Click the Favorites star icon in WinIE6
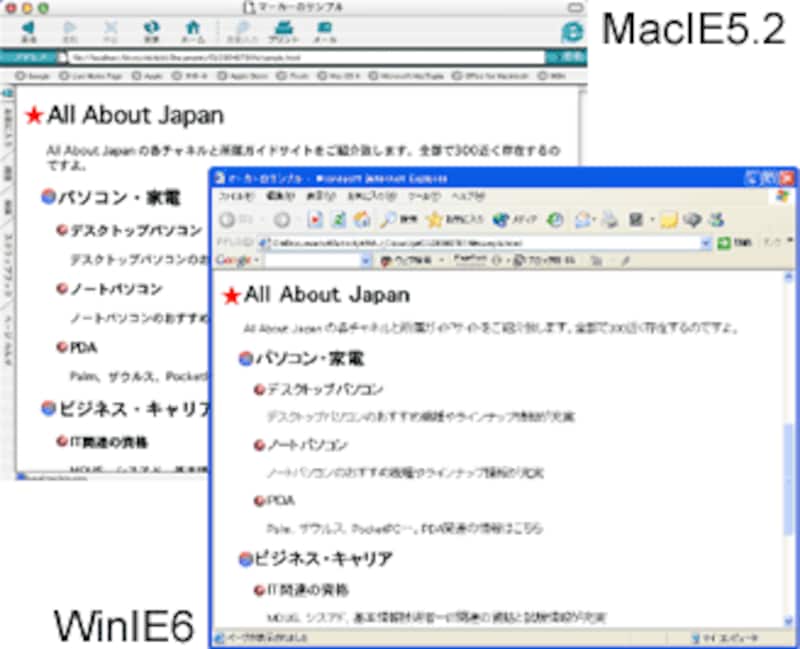The width and height of the screenshot is (800, 649). click(434, 217)
